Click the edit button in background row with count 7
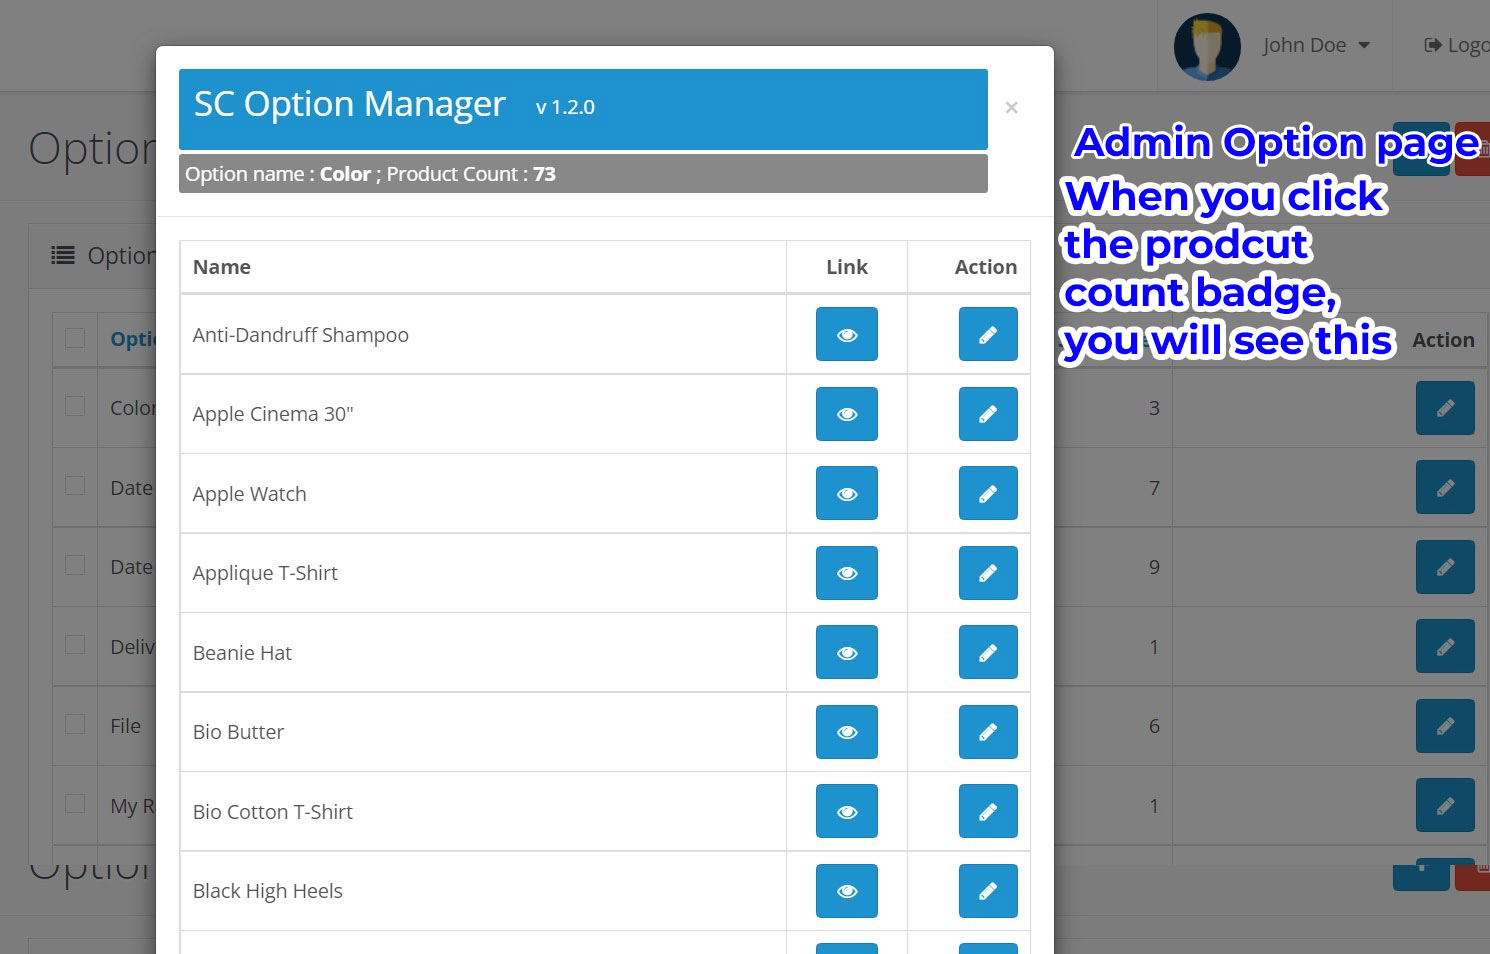Viewport: 1490px width, 954px height. pyautogui.click(x=1444, y=488)
